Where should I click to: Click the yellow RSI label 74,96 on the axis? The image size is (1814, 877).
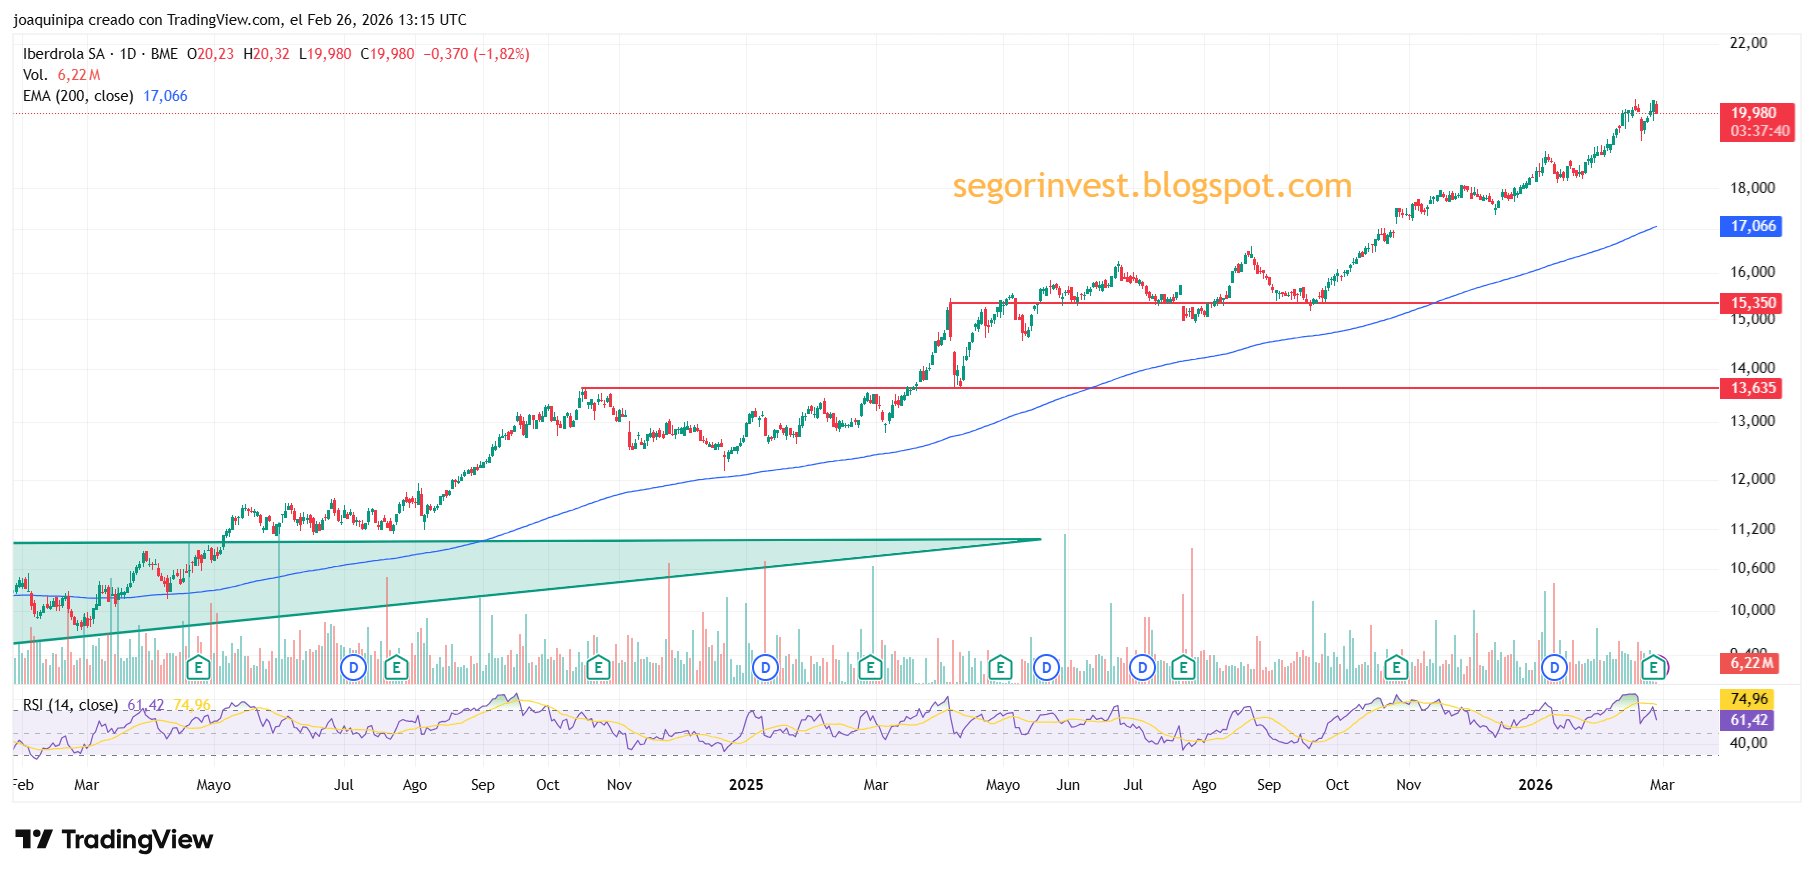pyautogui.click(x=1747, y=699)
